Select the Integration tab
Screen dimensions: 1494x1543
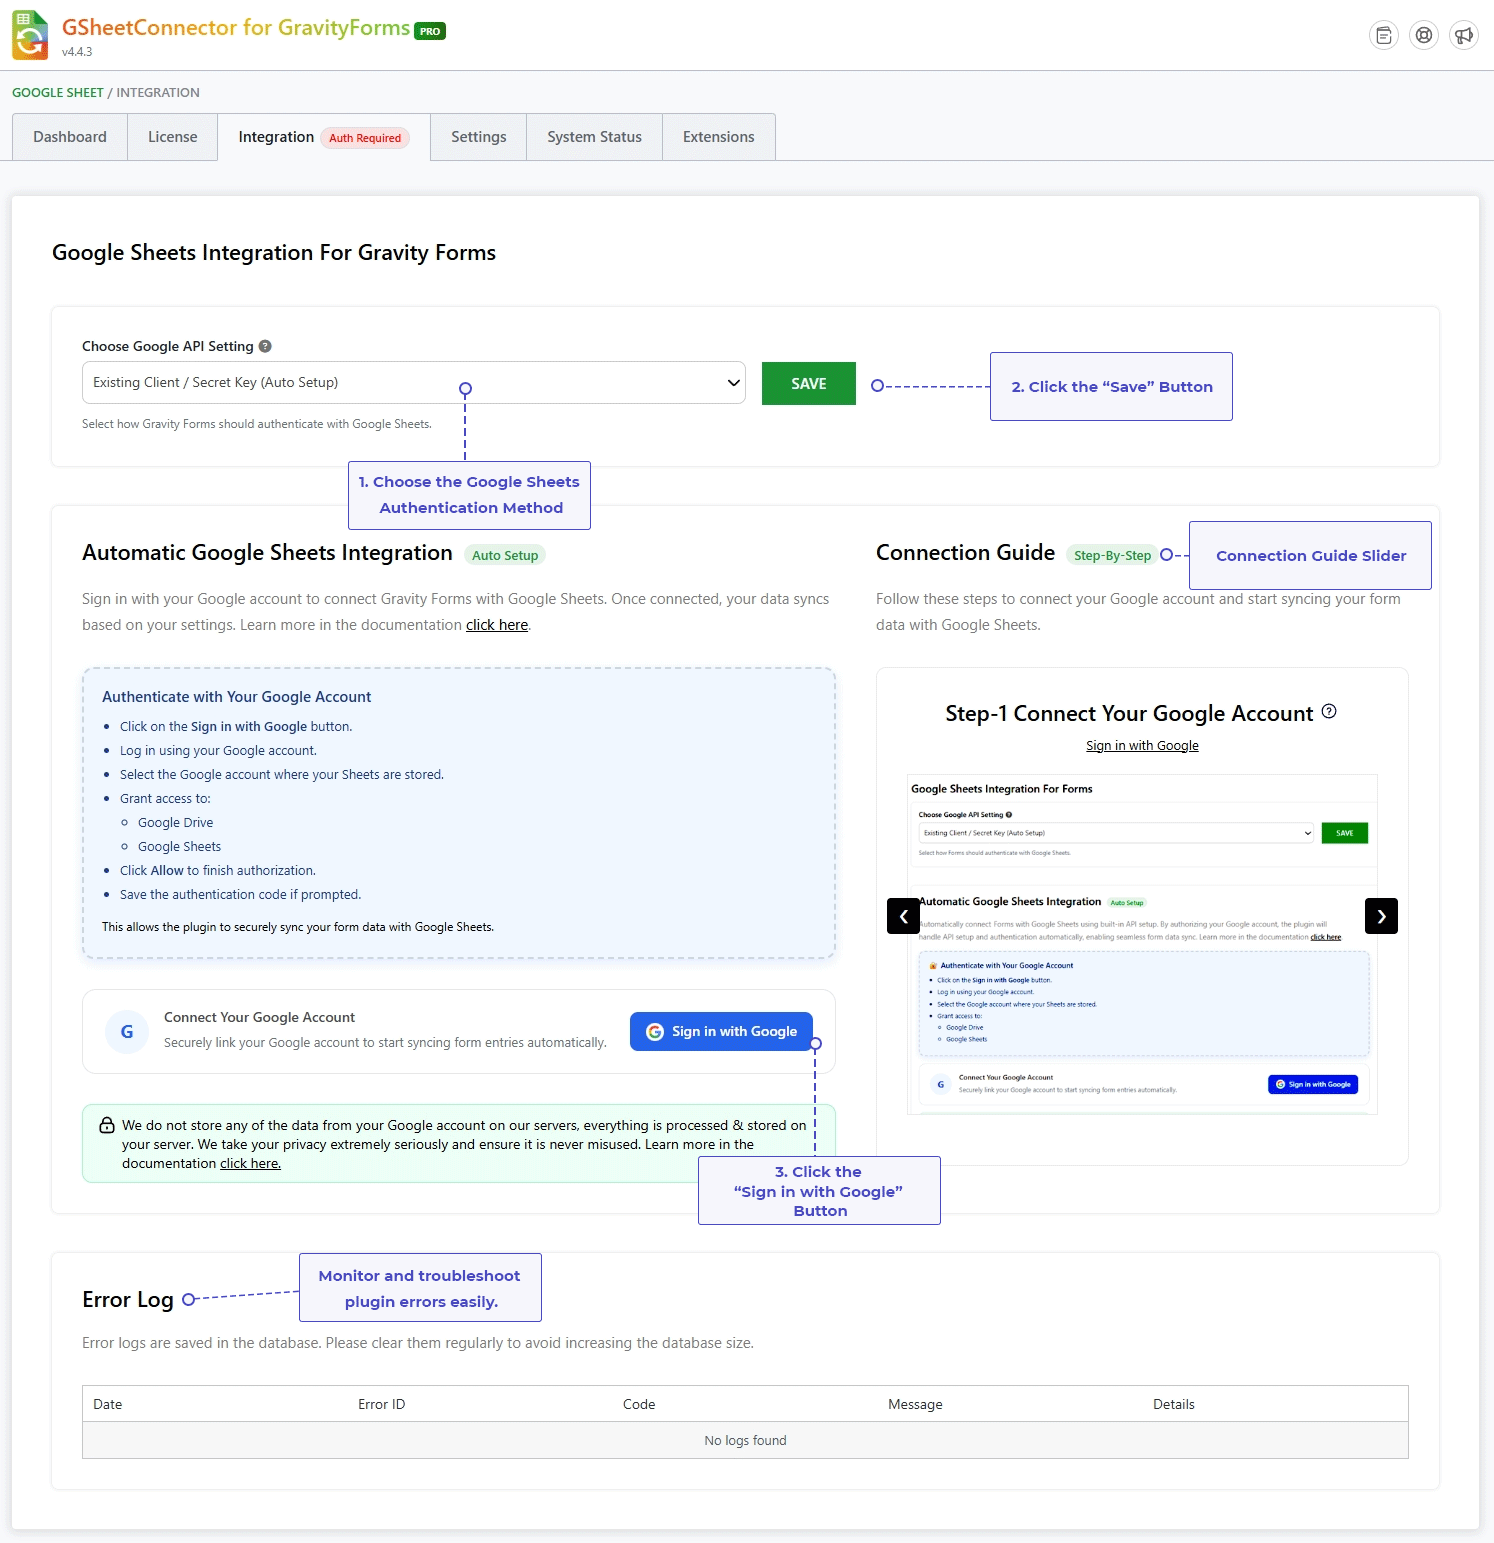tap(324, 137)
